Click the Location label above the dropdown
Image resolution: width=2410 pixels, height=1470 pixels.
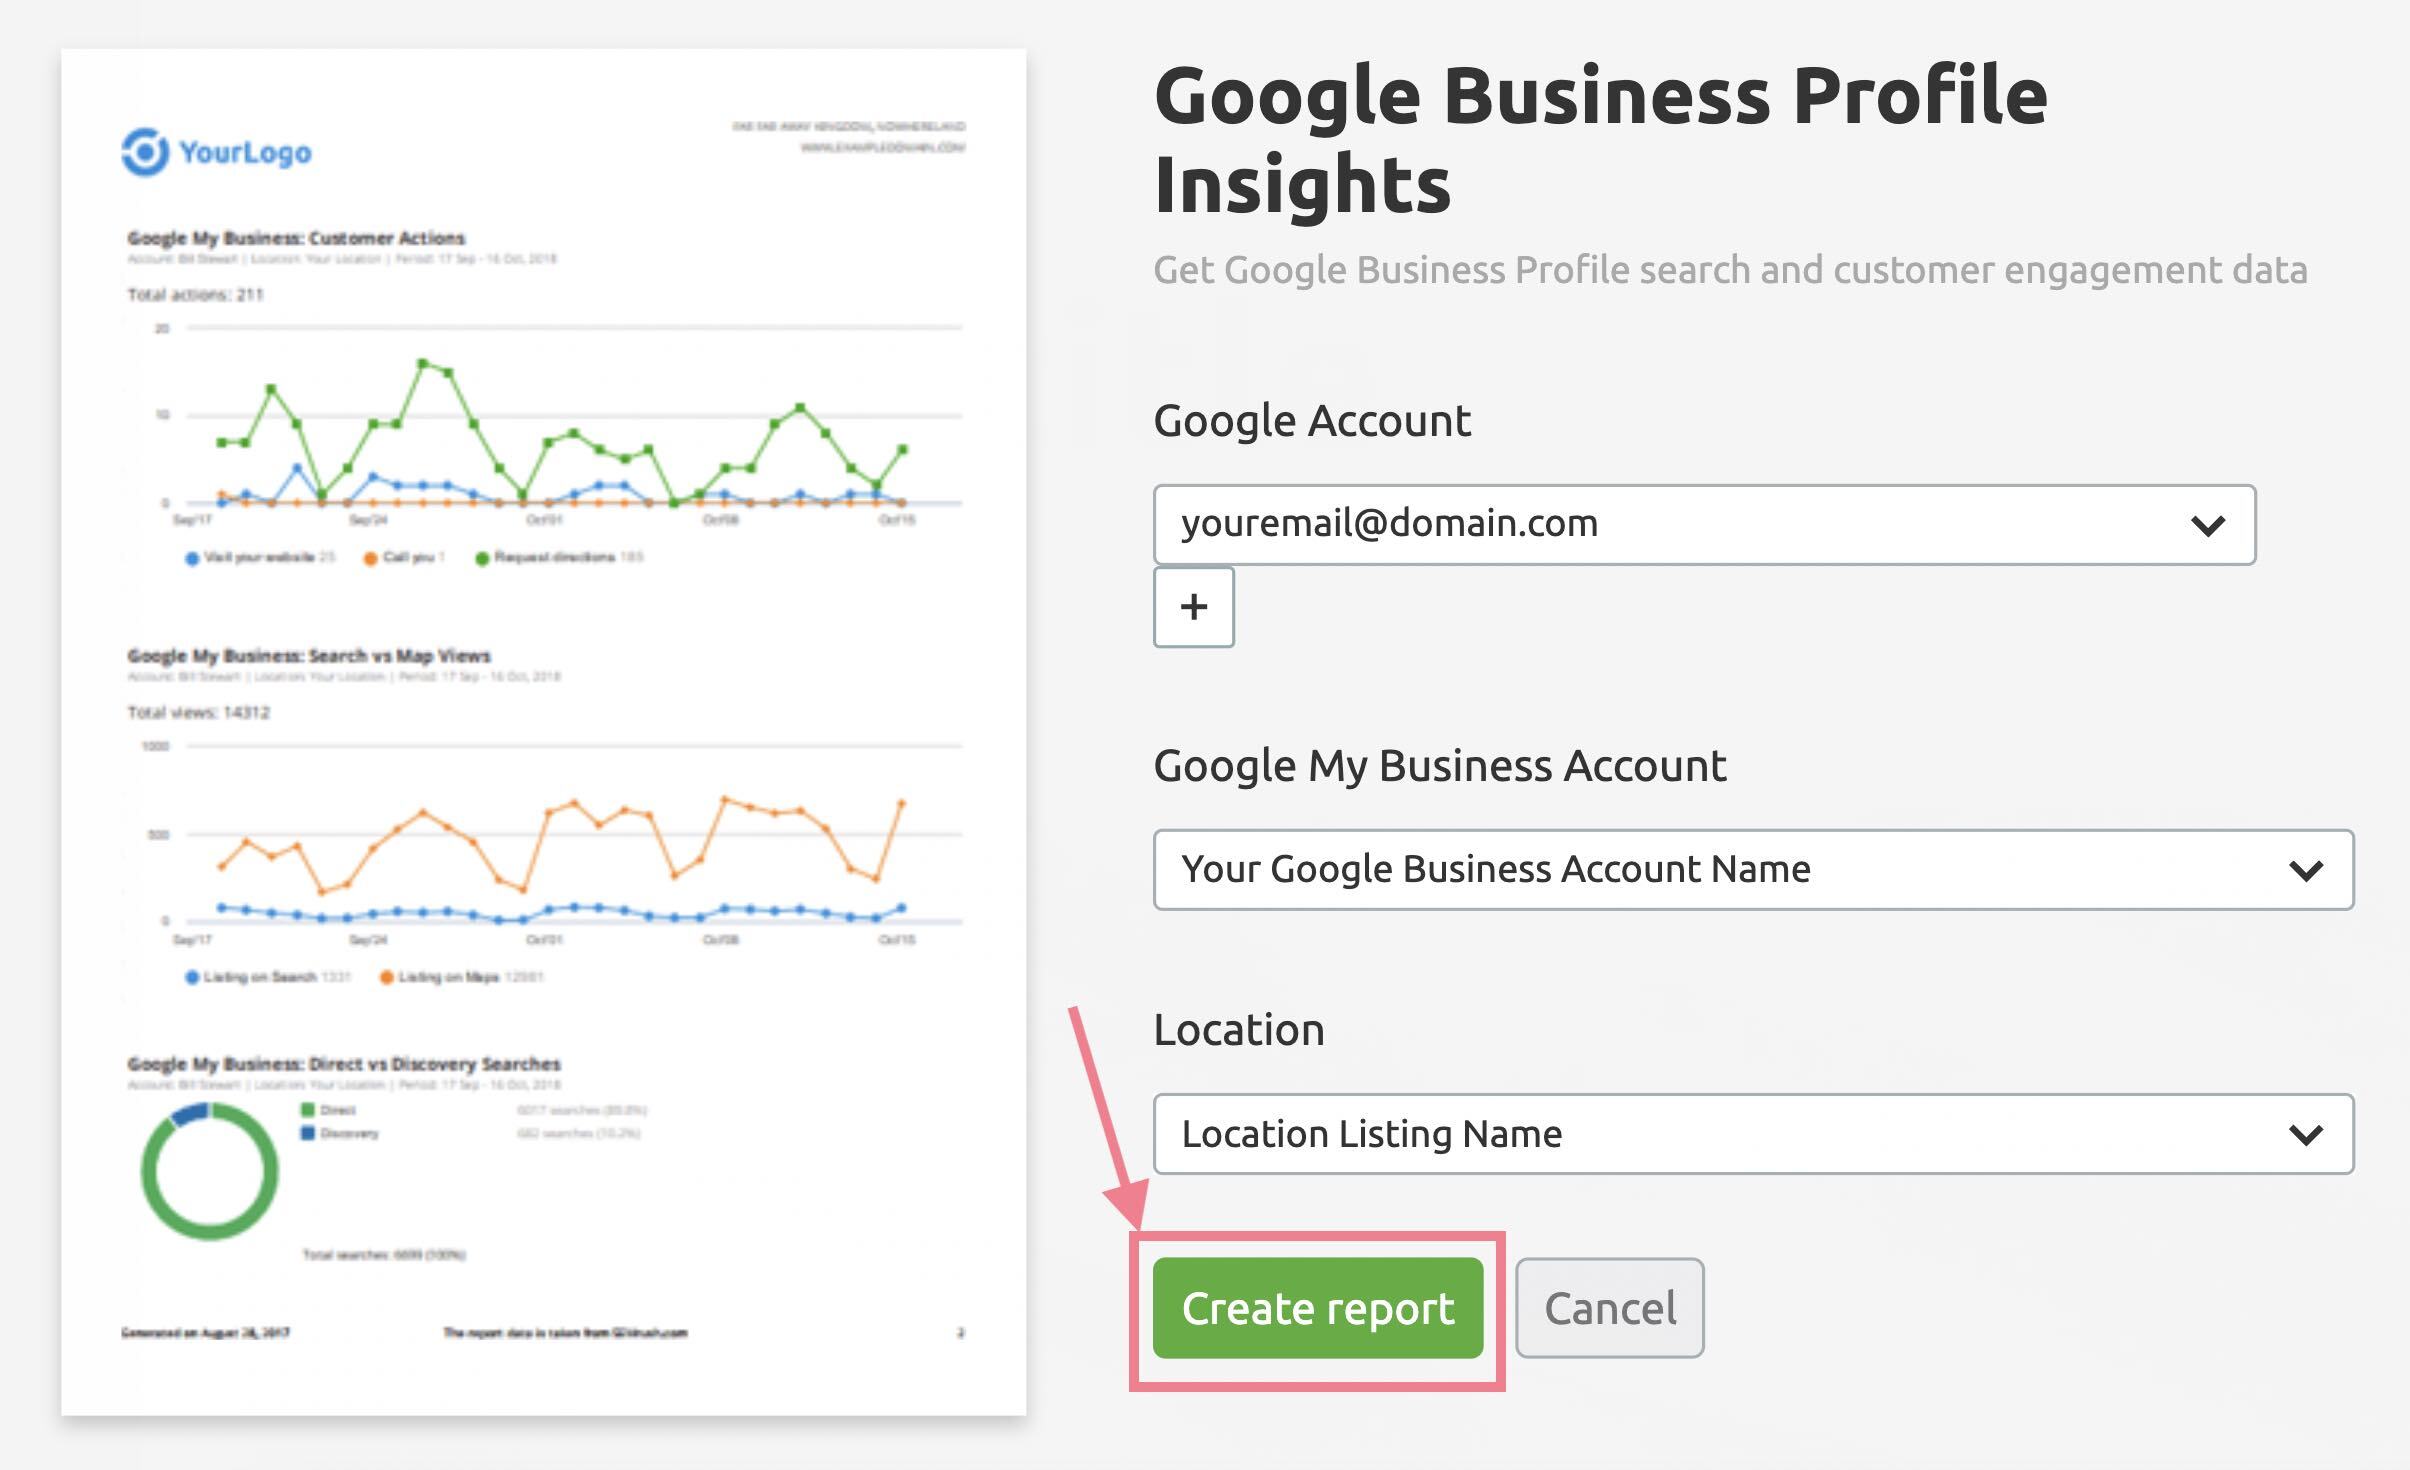pos(1239,1030)
